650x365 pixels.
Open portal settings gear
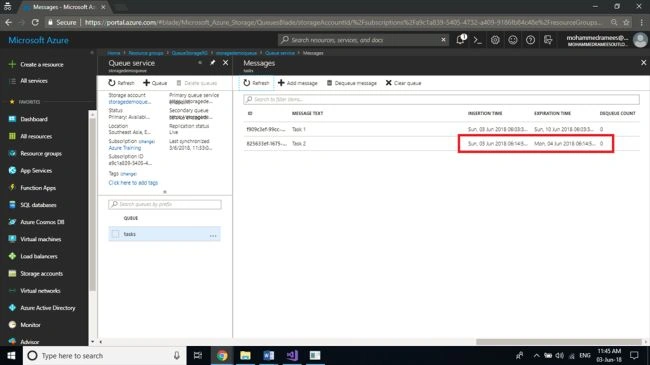(495, 40)
